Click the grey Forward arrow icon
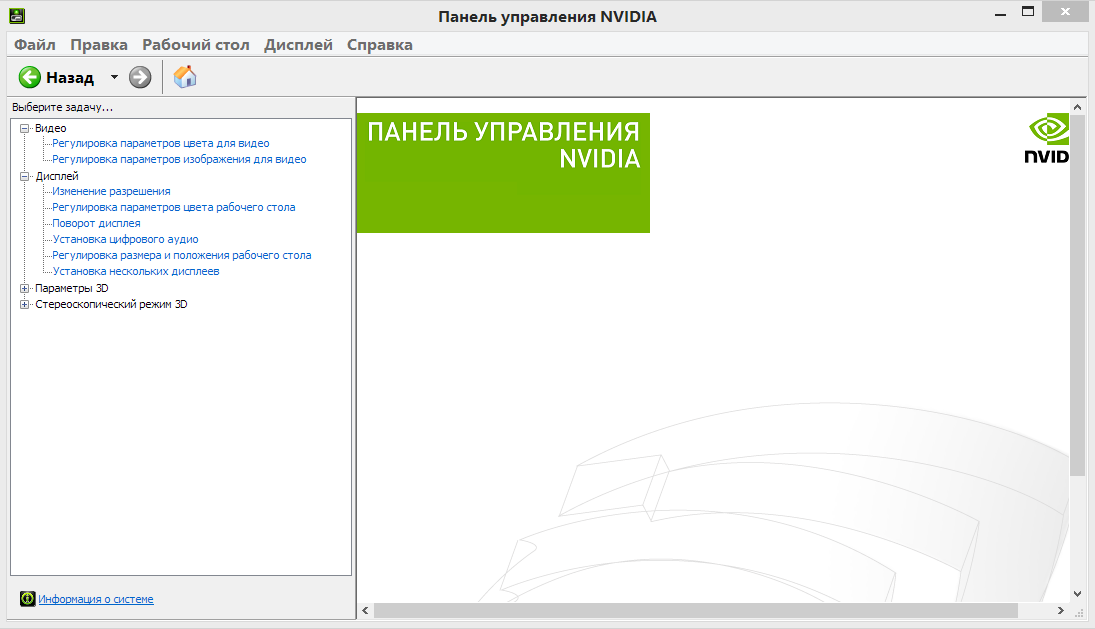 [140, 77]
